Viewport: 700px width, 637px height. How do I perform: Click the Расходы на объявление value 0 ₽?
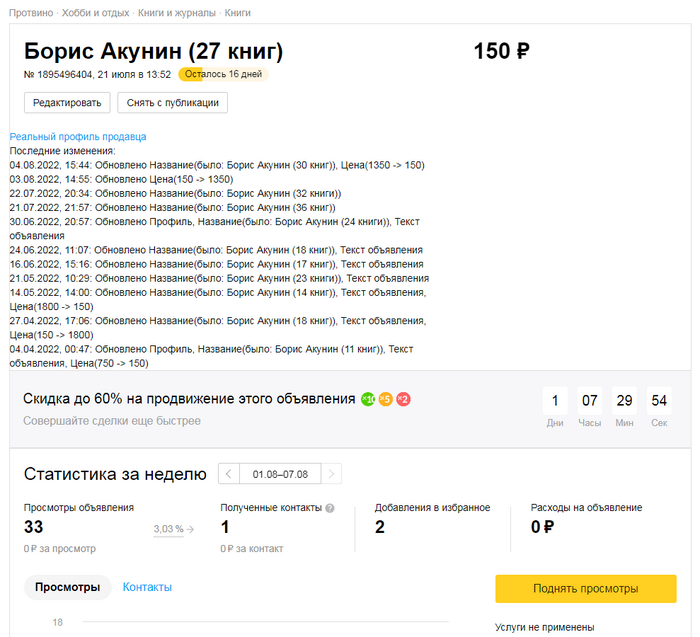point(542,527)
